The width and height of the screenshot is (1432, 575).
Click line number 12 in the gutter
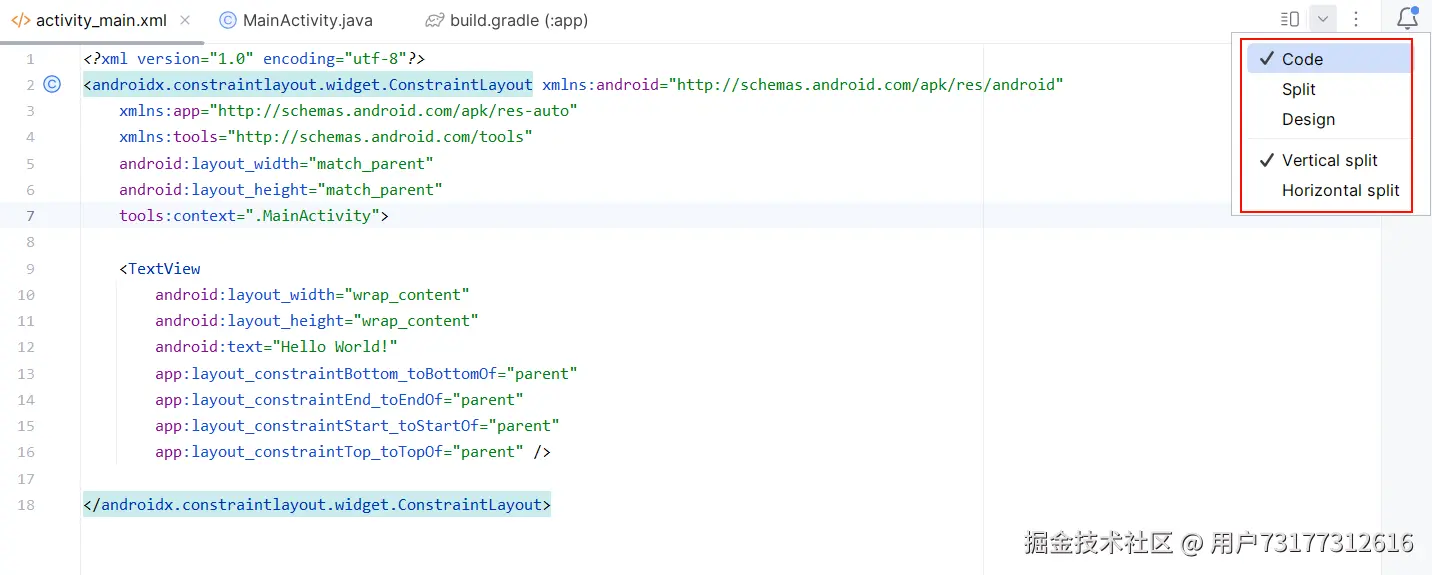tap(26, 346)
